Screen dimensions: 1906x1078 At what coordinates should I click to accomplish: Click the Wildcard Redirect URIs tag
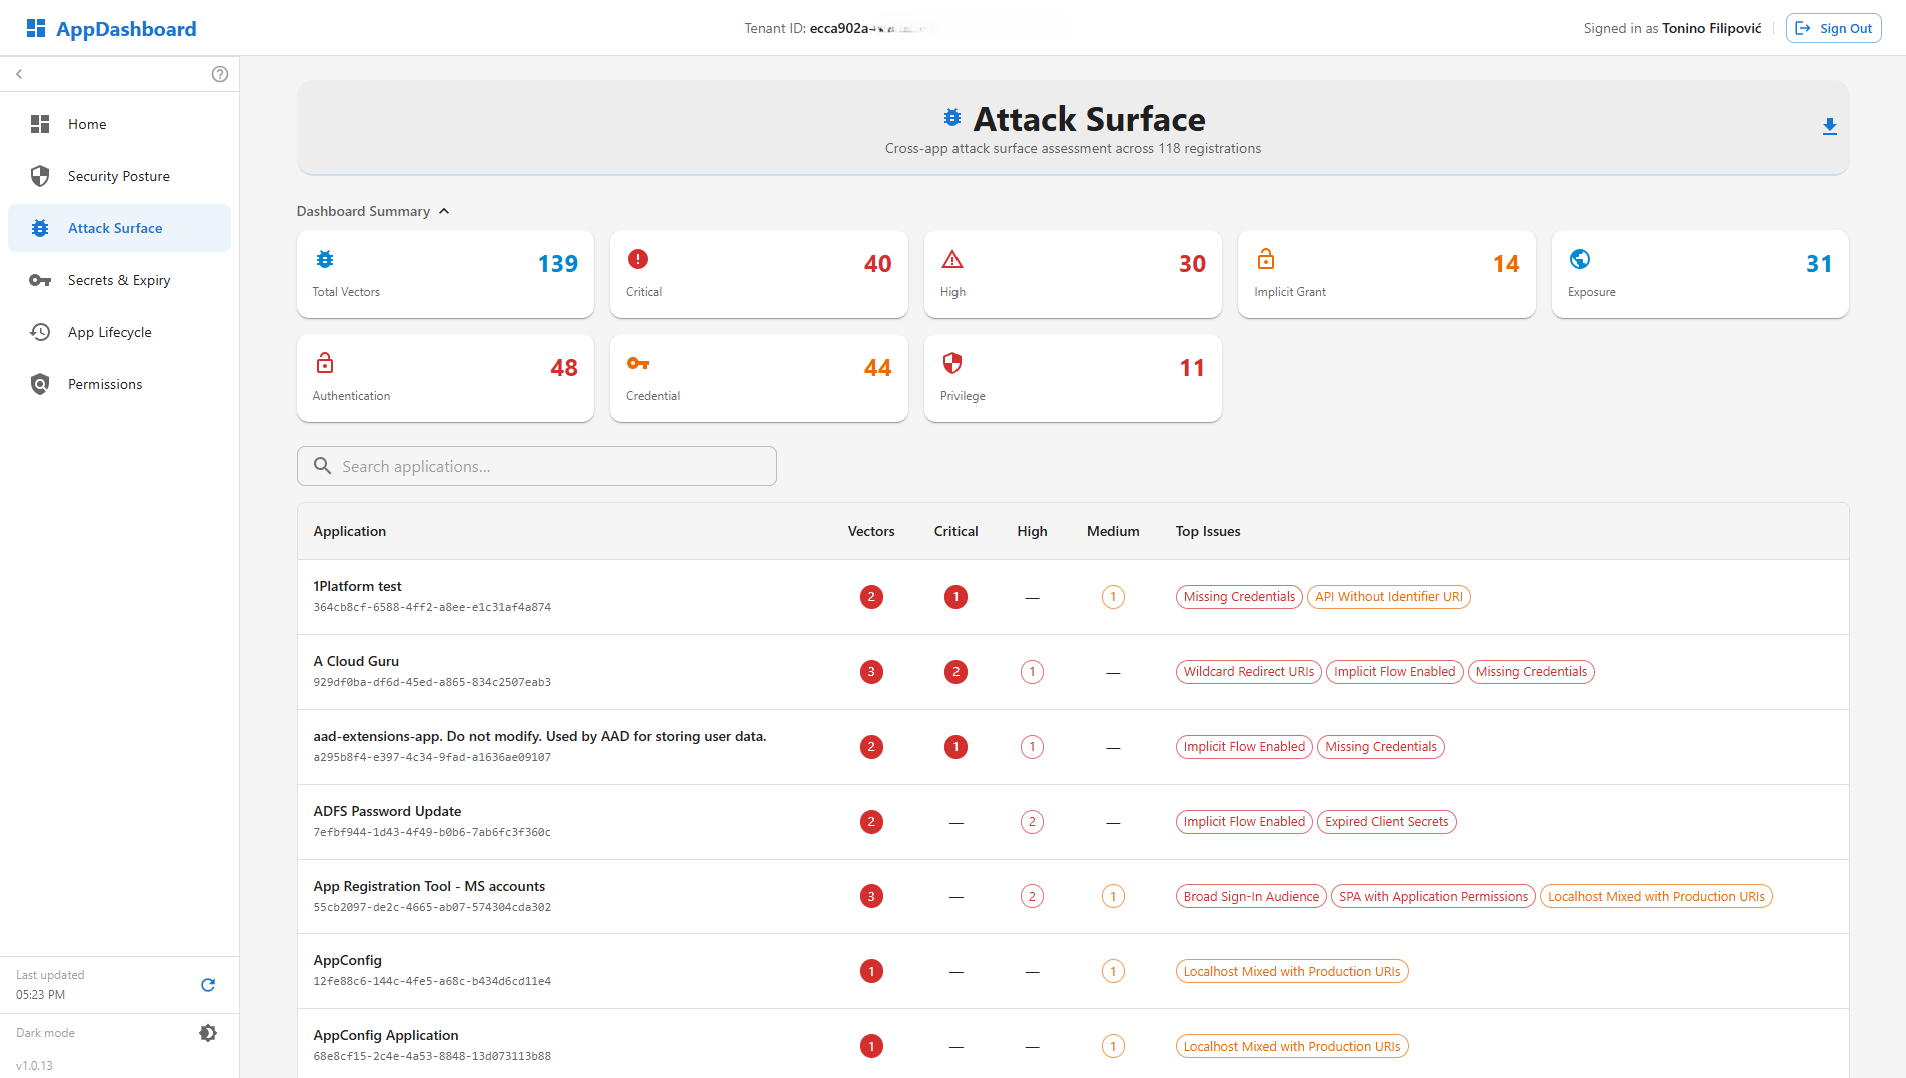[x=1248, y=672]
